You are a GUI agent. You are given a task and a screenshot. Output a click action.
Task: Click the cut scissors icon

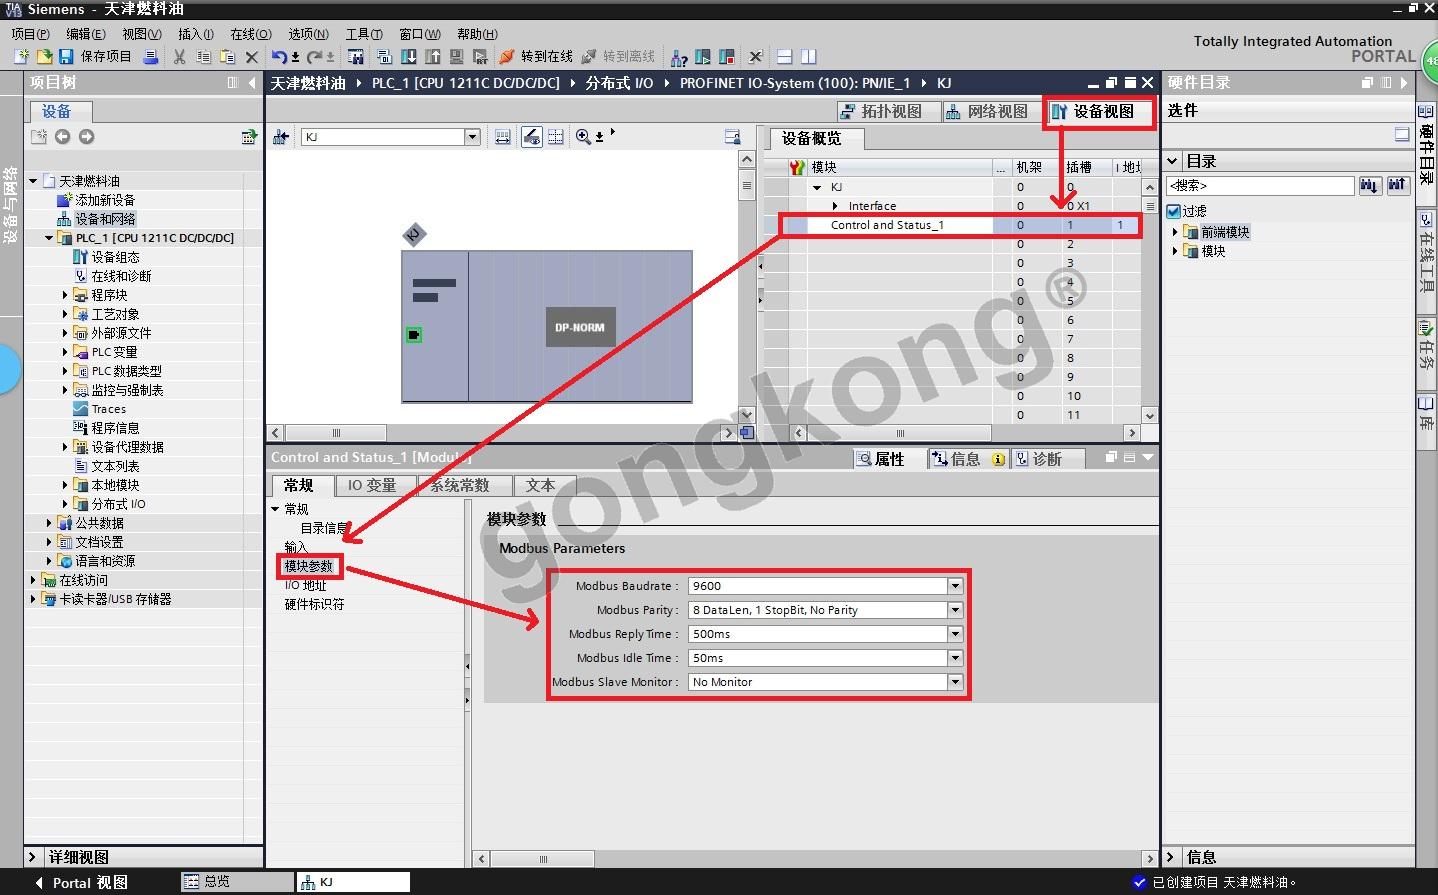[180, 57]
